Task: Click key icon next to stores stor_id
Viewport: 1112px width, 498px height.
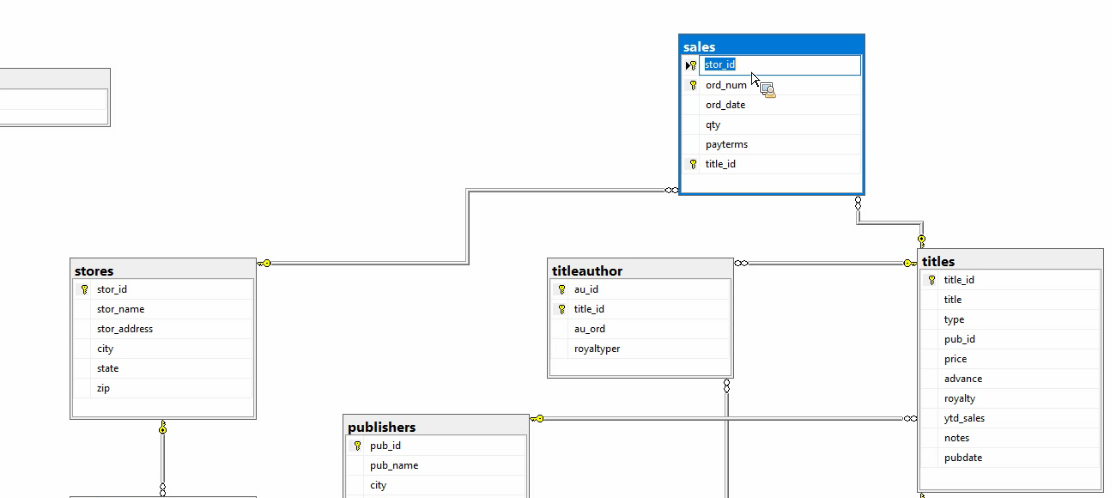Action: click(x=84, y=289)
